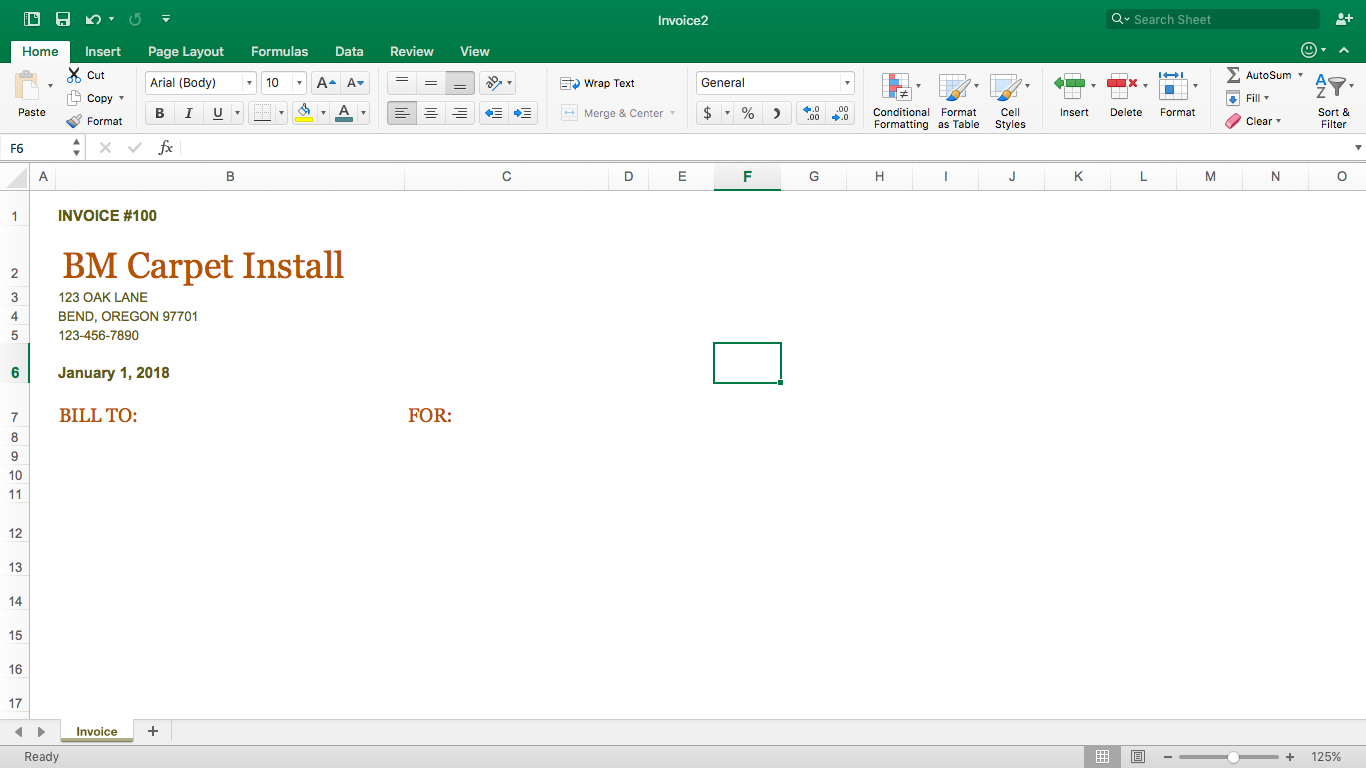Switch to the Data tab

(349, 51)
